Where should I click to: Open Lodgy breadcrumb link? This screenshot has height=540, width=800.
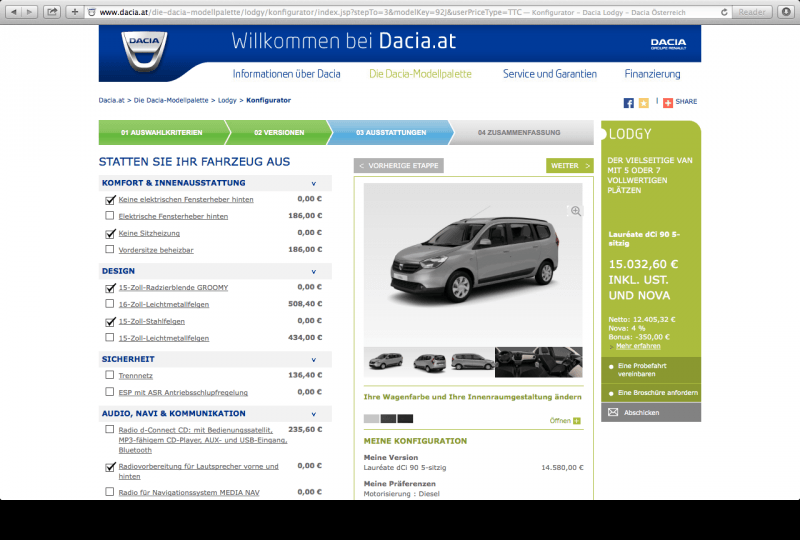[x=227, y=101]
